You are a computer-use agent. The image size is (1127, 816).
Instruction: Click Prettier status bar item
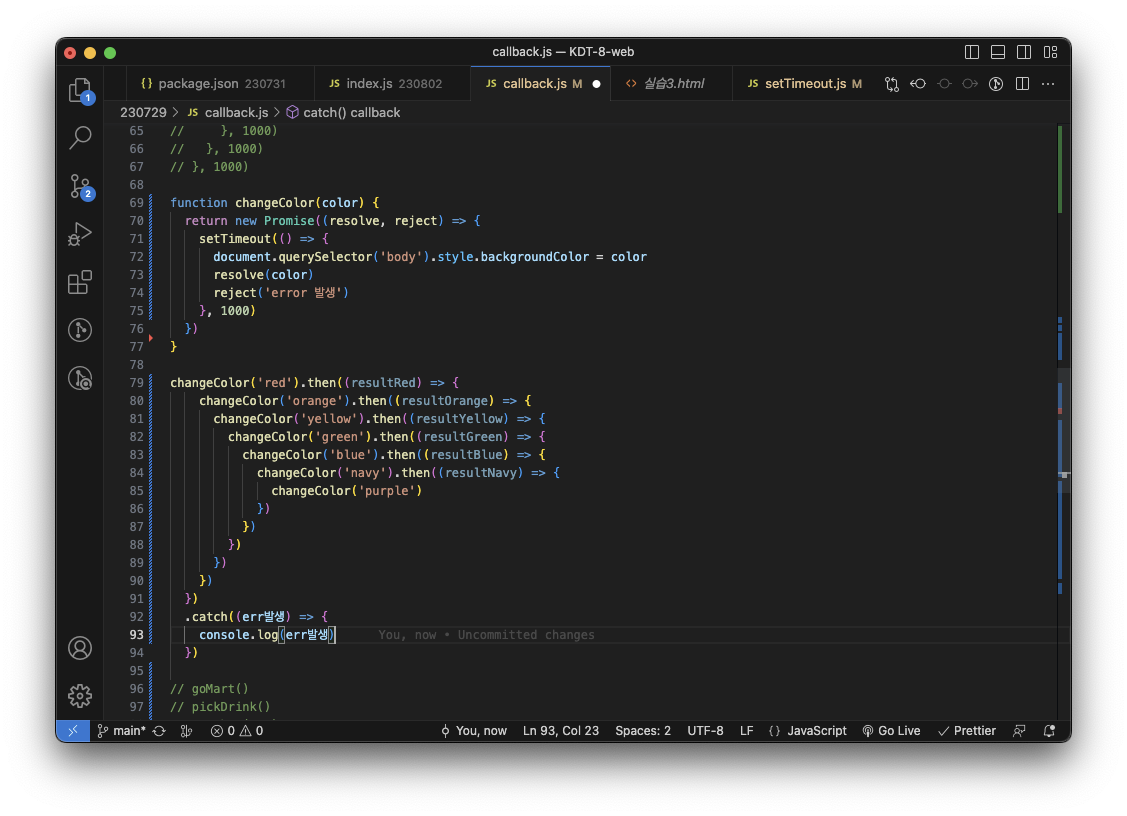pyautogui.click(x=967, y=730)
